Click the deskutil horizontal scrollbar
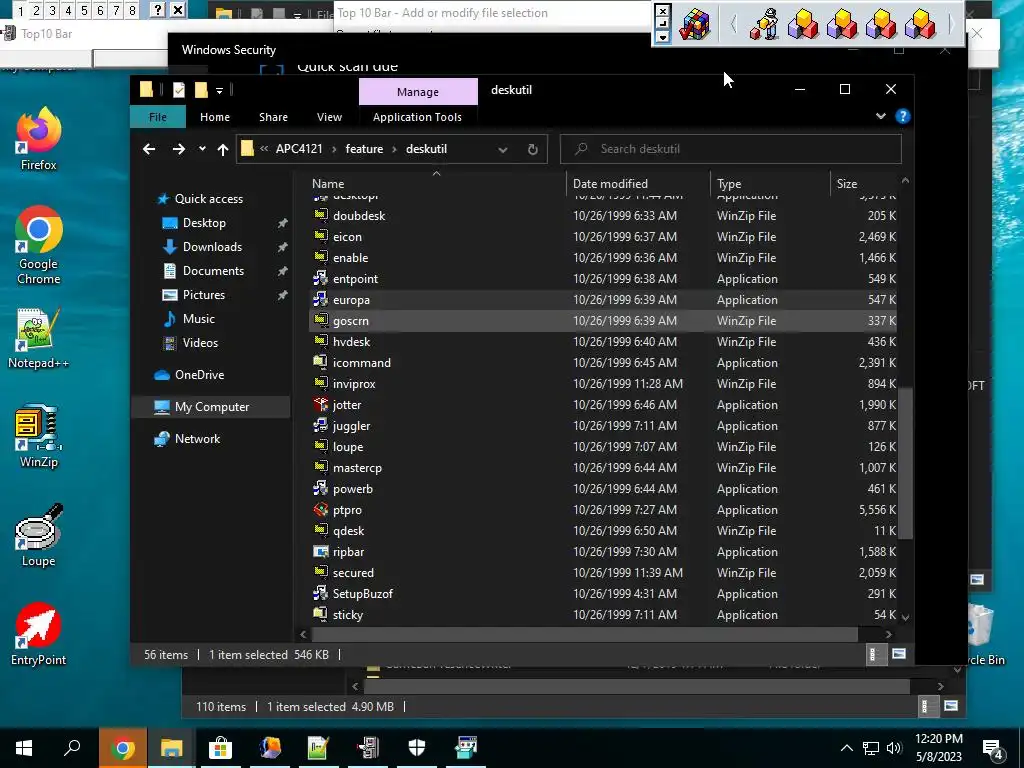The image size is (1024, 768). 584,634
